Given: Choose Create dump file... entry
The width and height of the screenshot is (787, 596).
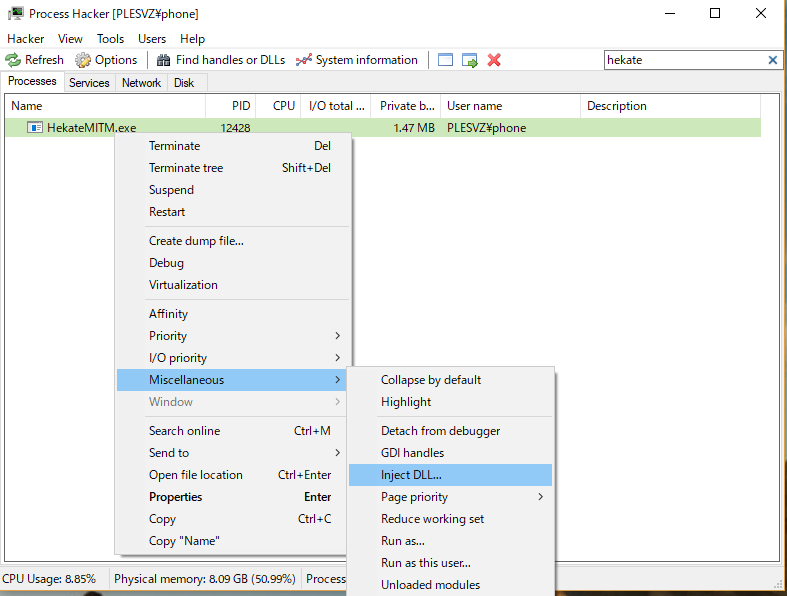Looking at the screenshot, I should click(233, 241).
